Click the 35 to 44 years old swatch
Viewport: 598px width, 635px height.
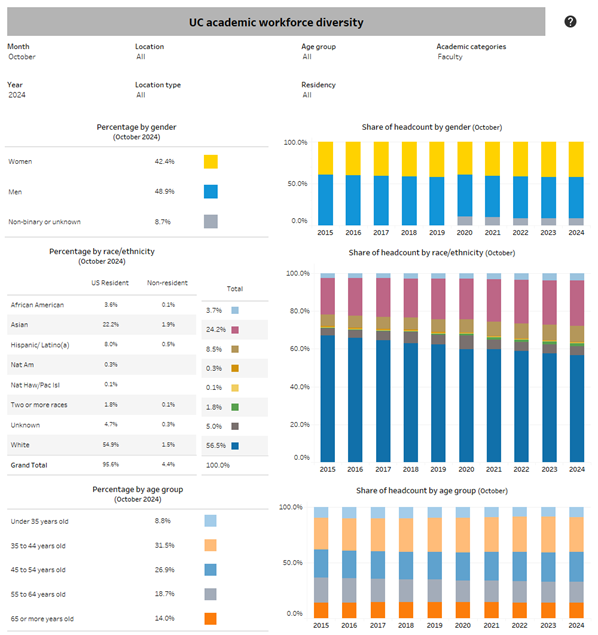coord(210,545)
